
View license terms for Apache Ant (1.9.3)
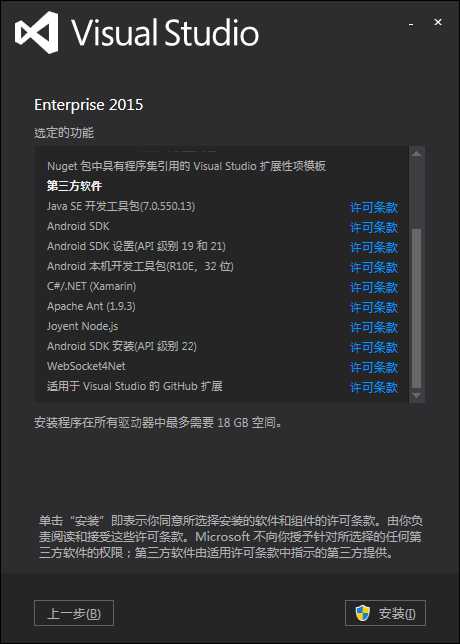tap(374, 307)
